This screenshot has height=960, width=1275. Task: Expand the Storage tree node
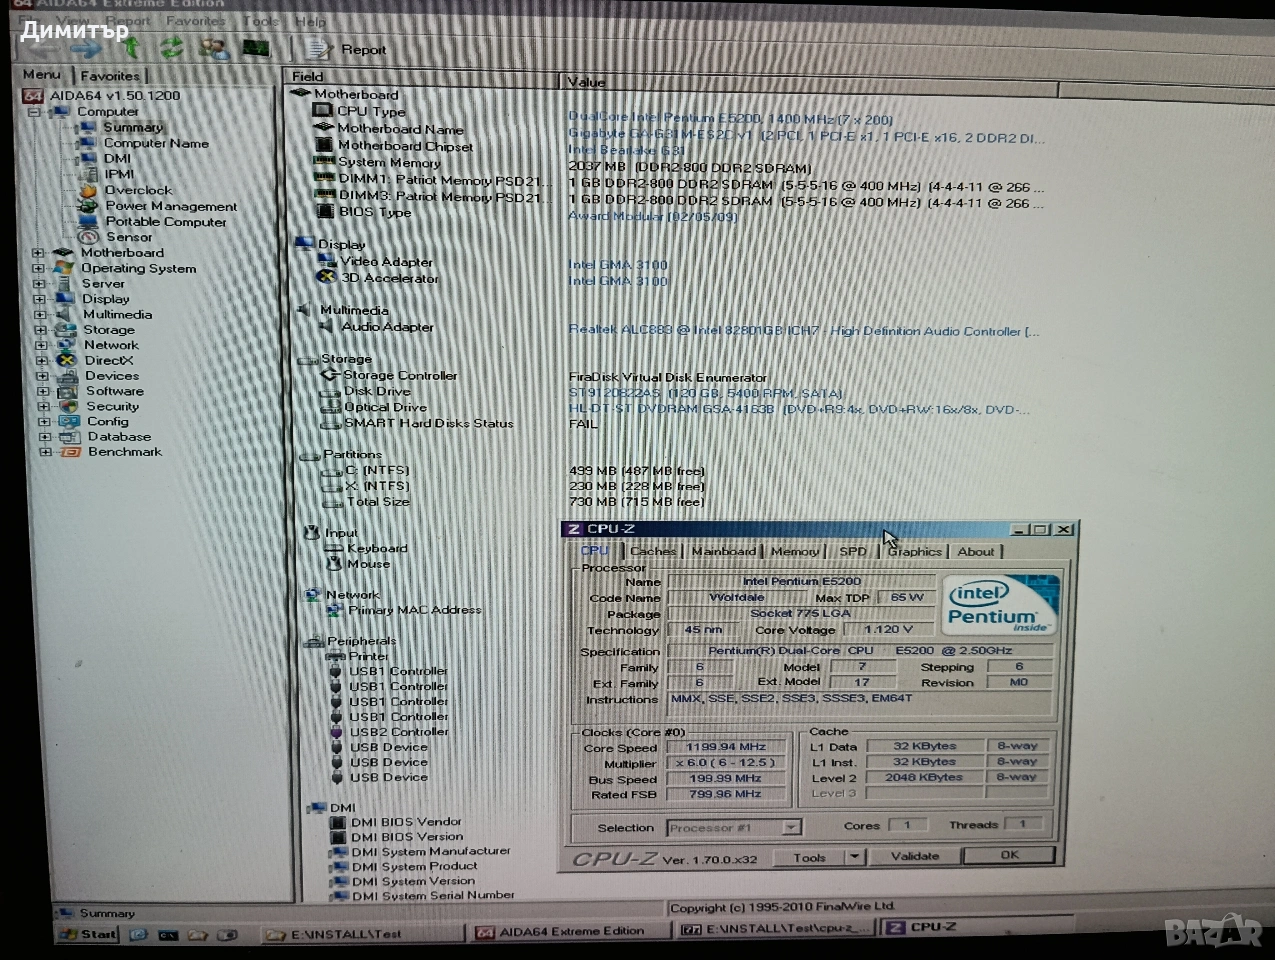click(x=40, y=330)
